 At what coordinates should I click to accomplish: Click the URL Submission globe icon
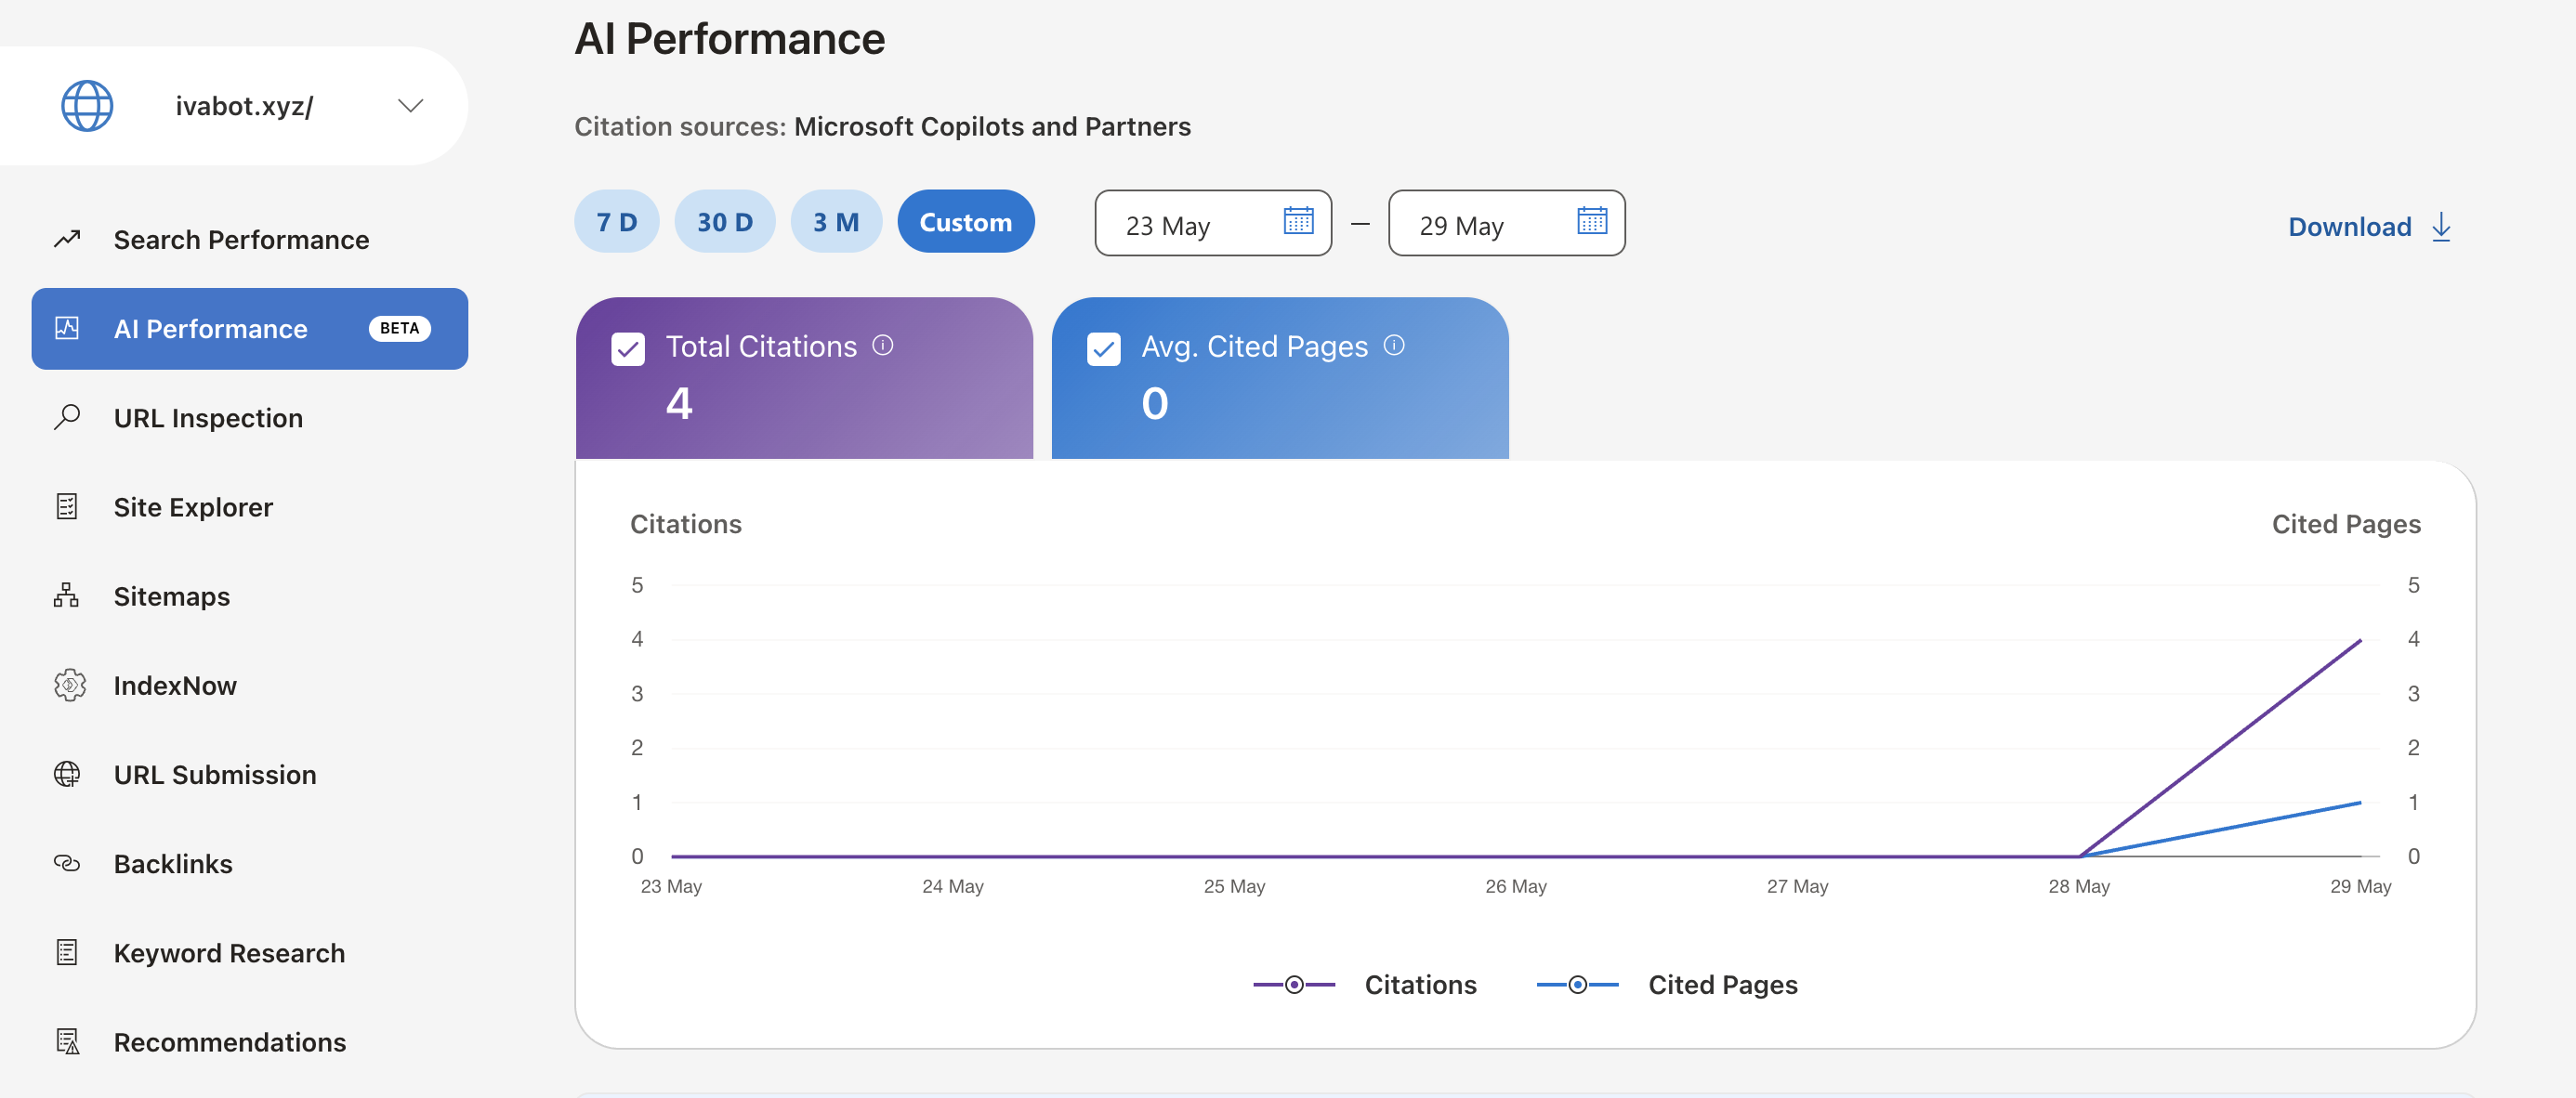click(x=67, y=774)
